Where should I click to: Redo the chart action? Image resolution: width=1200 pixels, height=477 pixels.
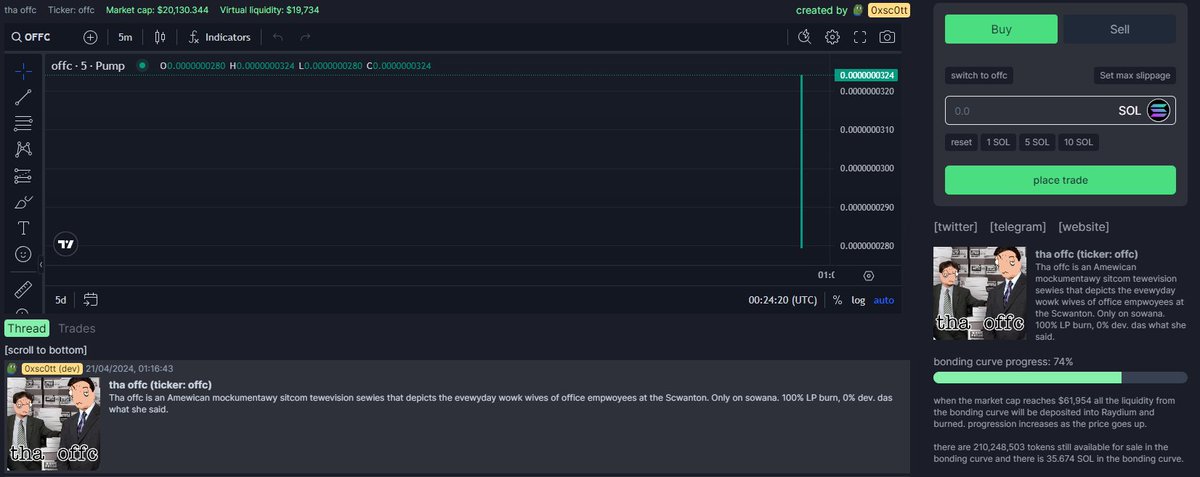point(305,37)
